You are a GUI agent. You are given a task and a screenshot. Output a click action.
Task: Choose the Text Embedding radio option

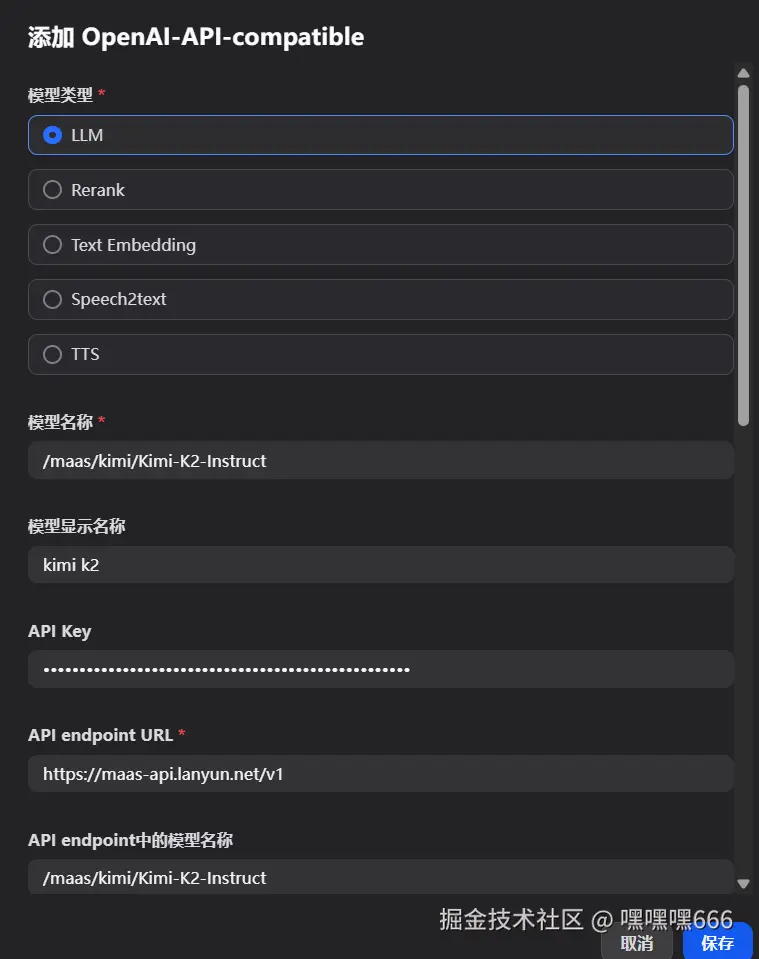click(53, 245)
